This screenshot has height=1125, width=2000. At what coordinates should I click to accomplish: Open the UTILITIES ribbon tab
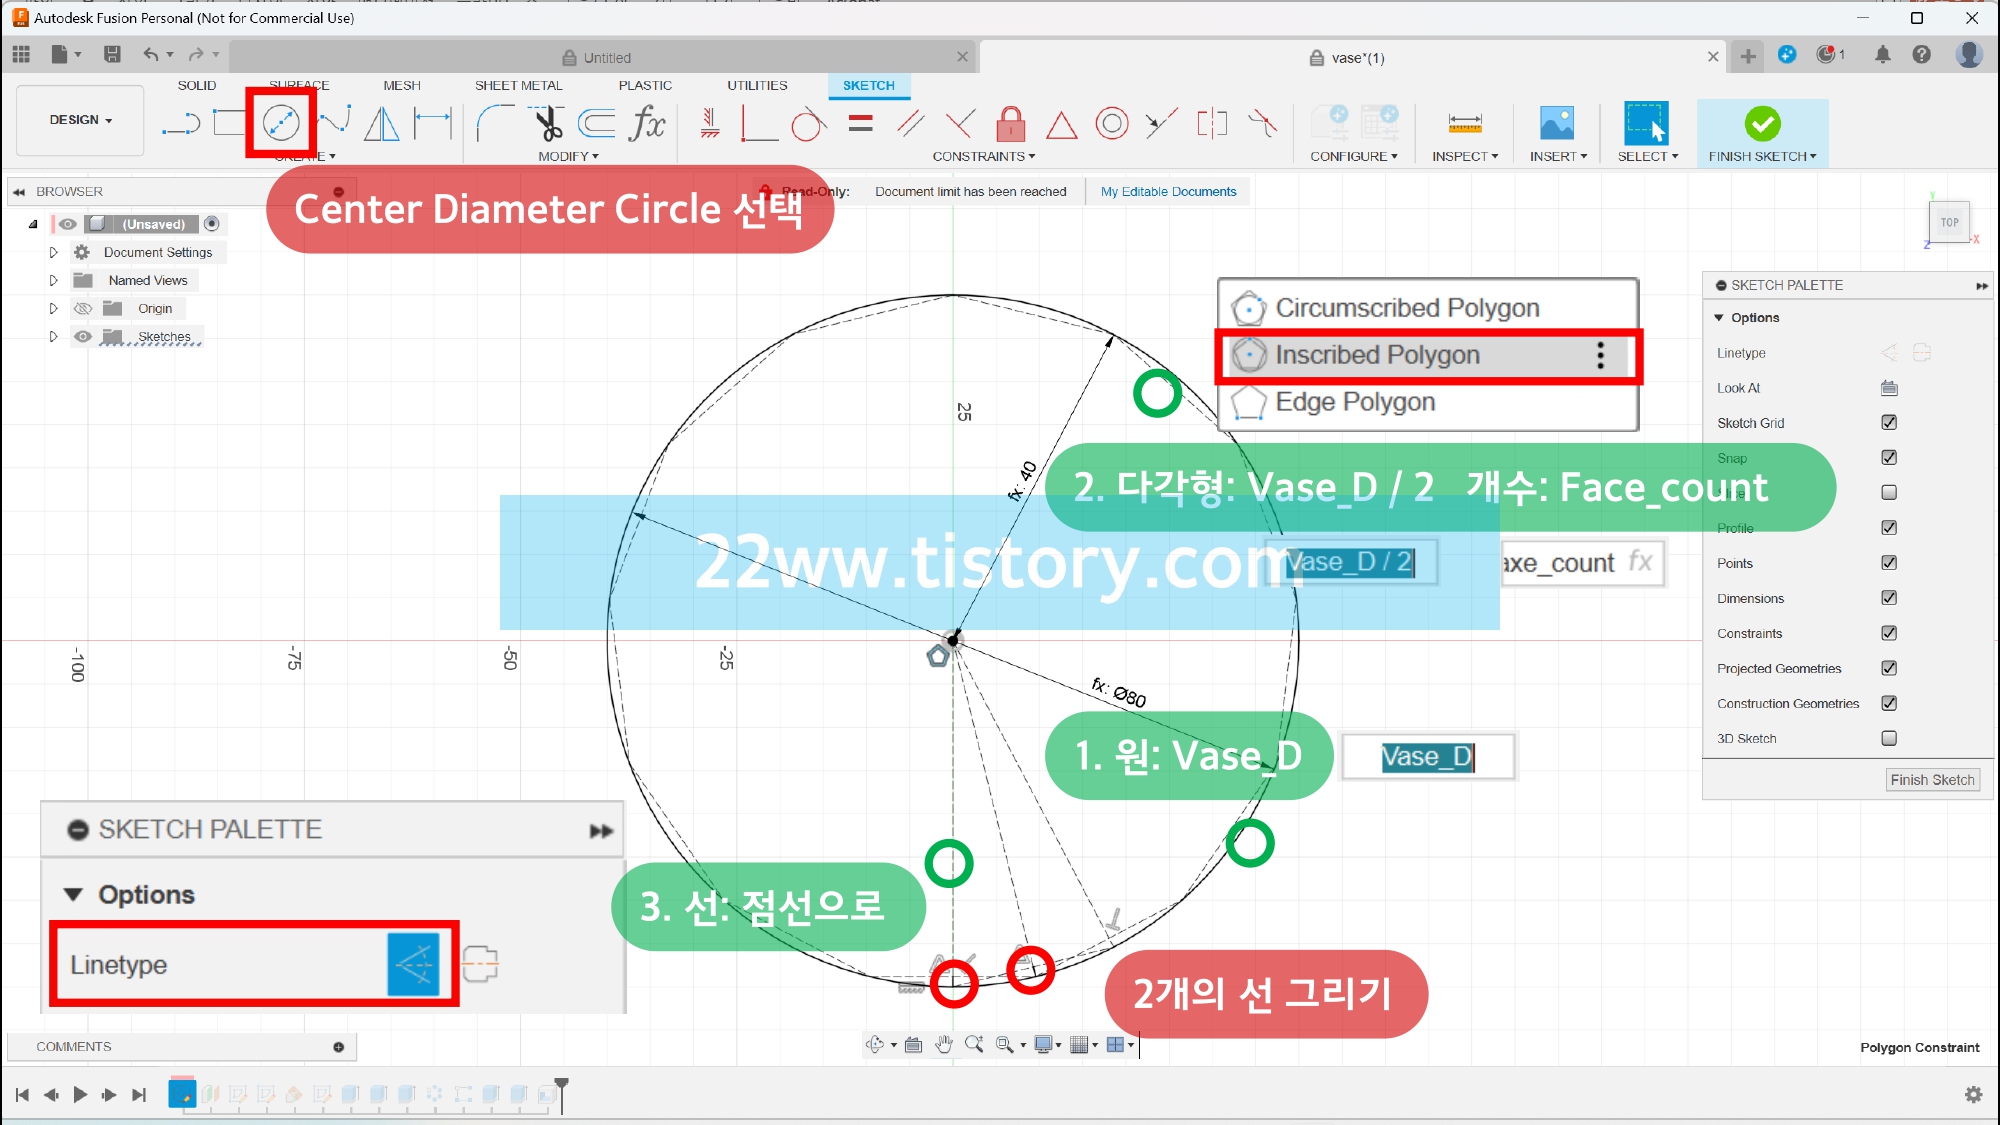coord(757,86)
